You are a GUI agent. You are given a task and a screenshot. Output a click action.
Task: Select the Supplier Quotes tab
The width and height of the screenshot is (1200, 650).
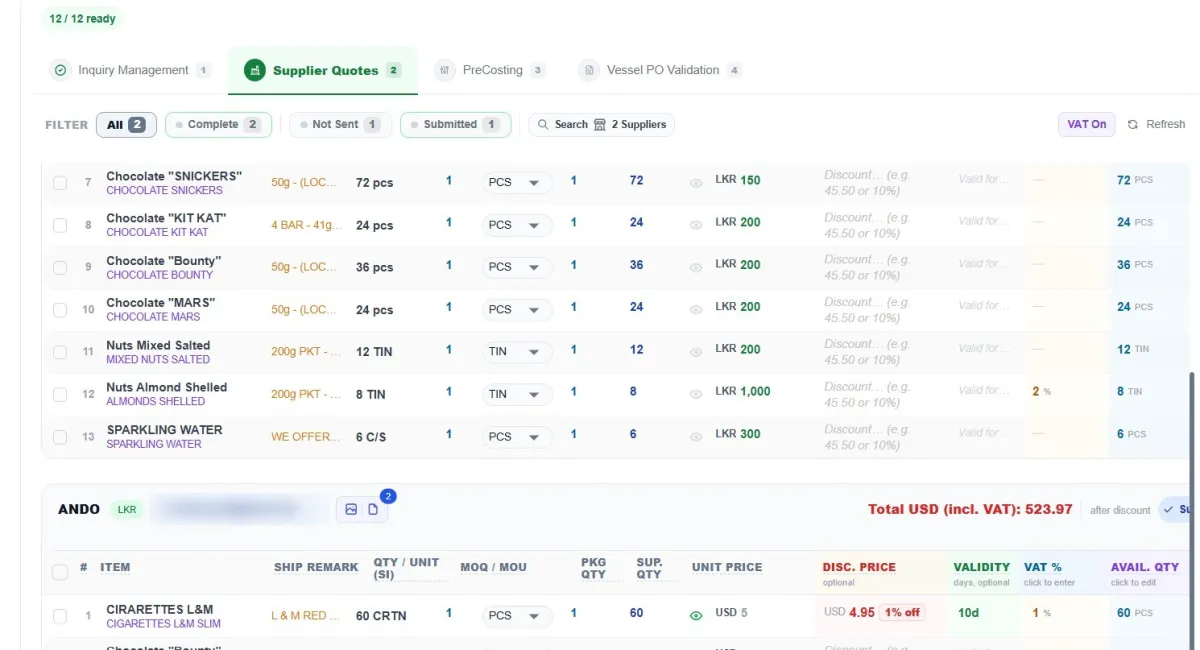(322, 70)
